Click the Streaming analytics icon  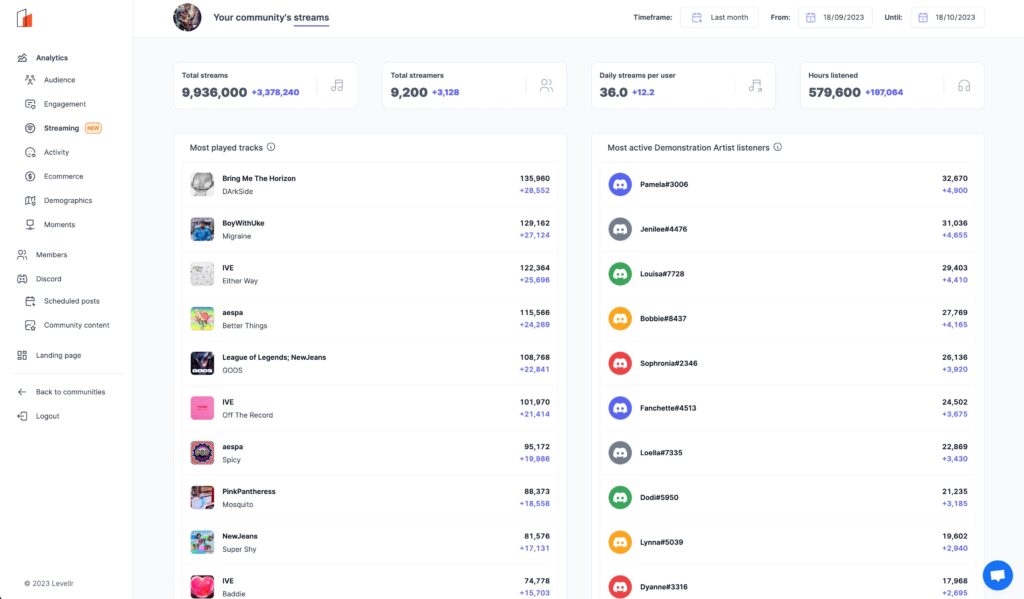pyautogui.click(x=28, y=127)
